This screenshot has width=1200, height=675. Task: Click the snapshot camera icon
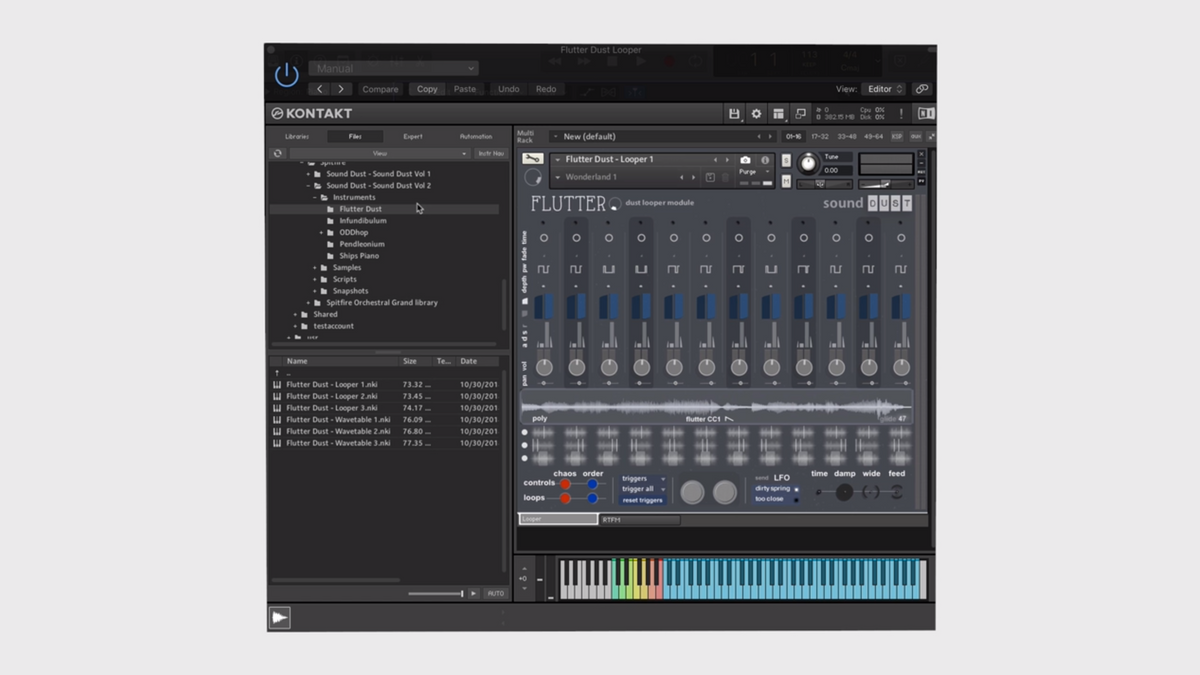pyautogui.click(x=745, y=160)
